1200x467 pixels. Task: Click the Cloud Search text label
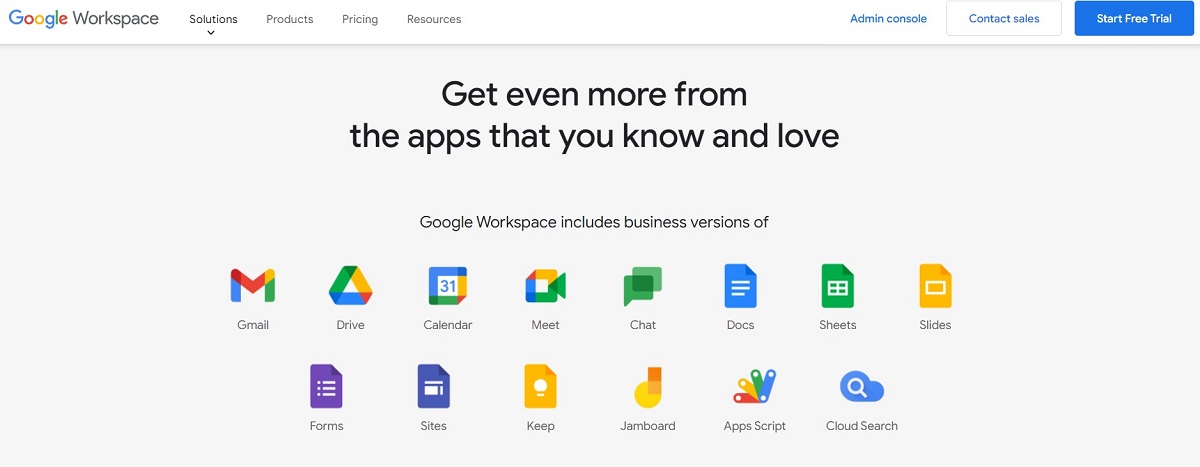[862, 426]
